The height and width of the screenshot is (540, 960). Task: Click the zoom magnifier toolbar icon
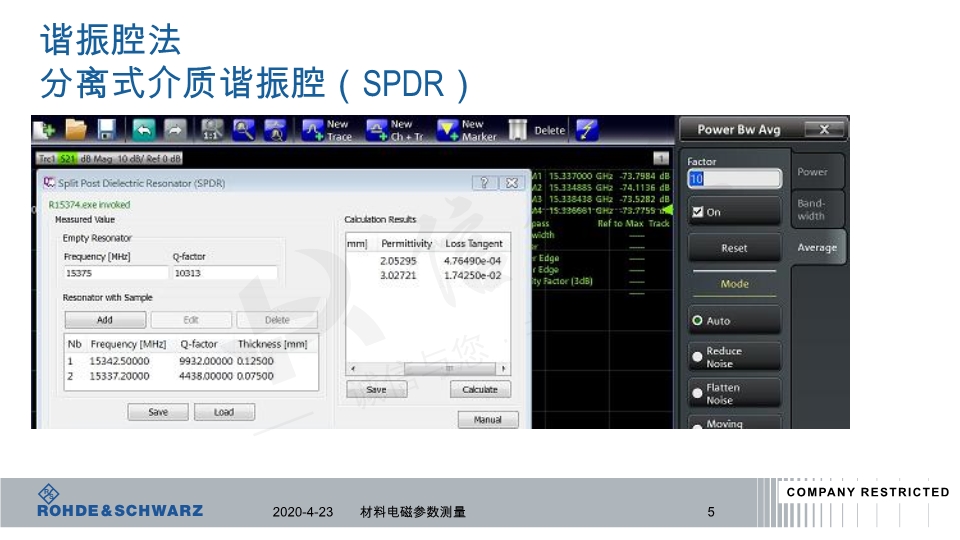(x=244, y=130)
